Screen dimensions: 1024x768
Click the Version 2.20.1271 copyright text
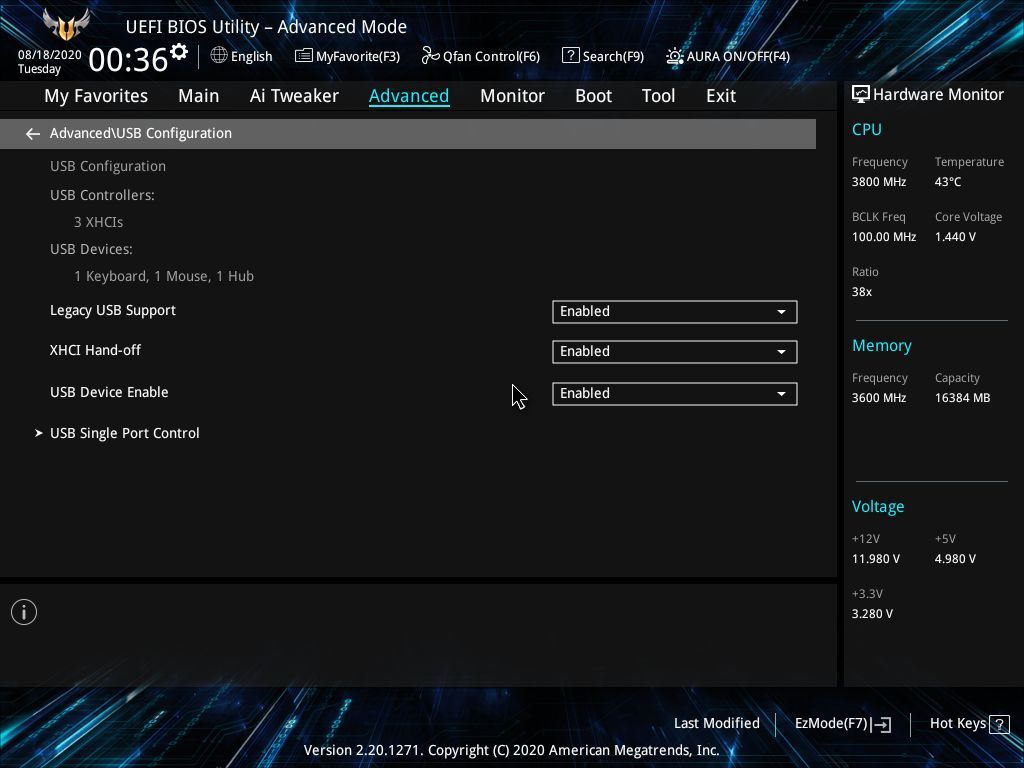click(x=511, y=750)
